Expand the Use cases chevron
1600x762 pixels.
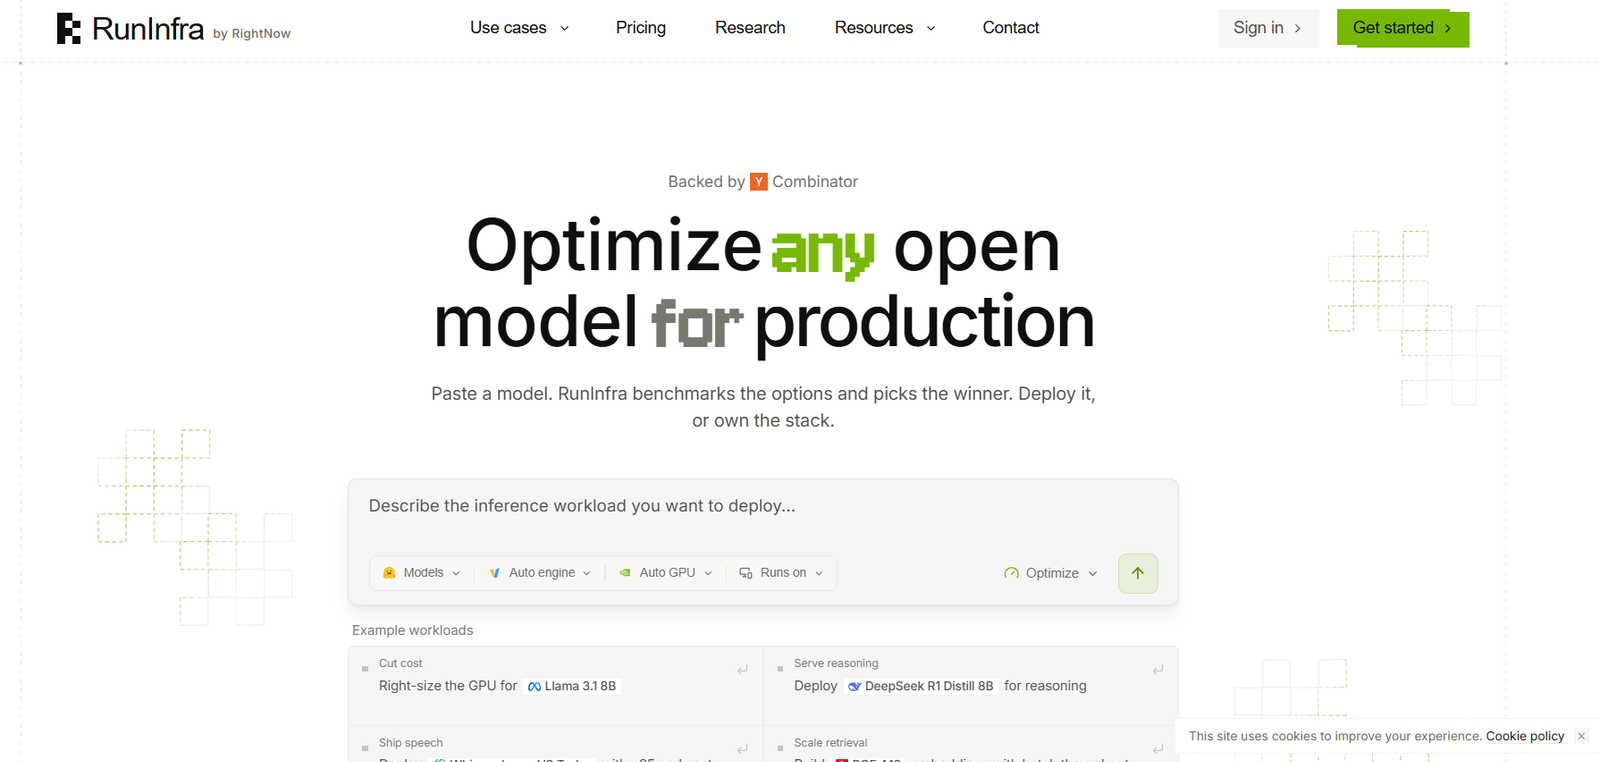pyautogui.click(x=564, y=28)
